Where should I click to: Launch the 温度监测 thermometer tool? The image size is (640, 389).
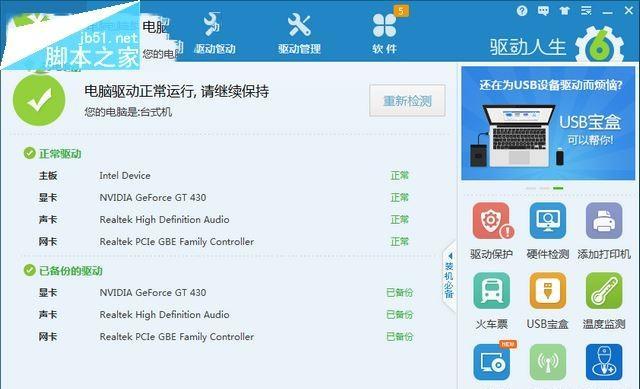pos(604,291)
